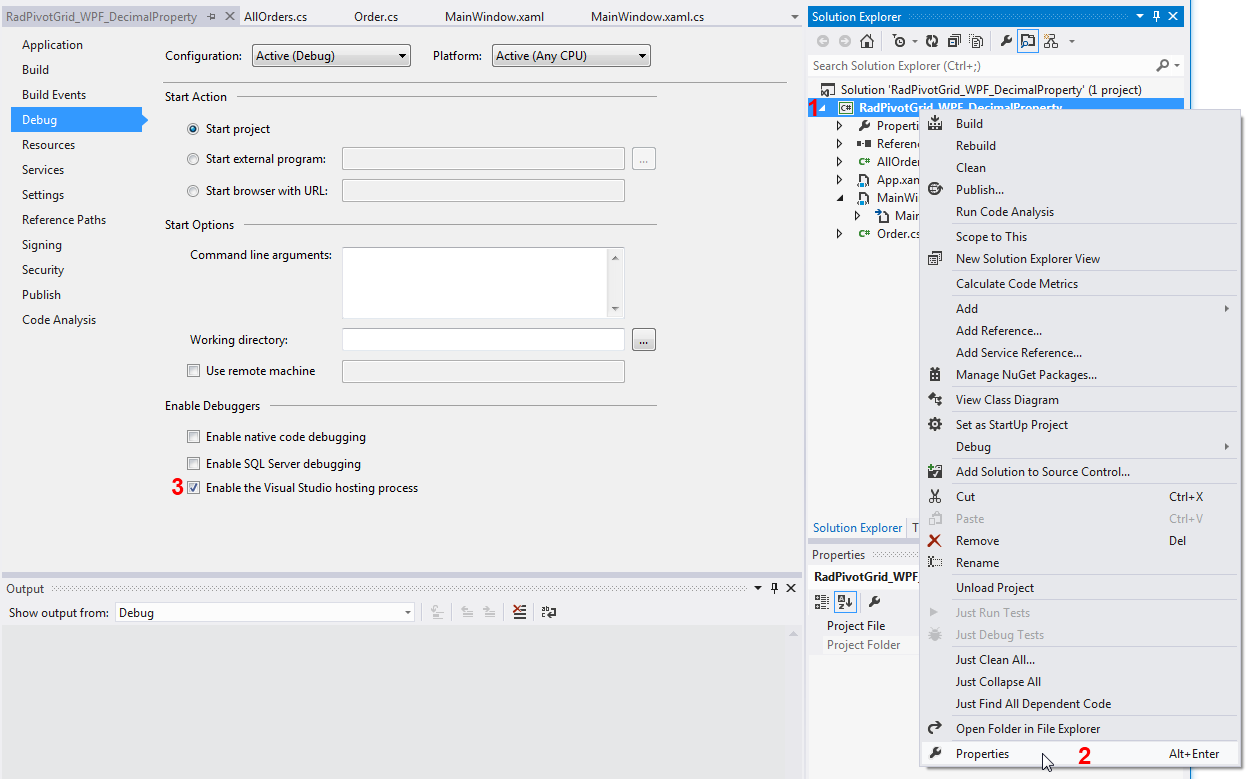The height and width of the screenshot is (779, 1248).
Task: Click the wrench Properties icon in Solution Explorer toolbar
Action: (1006, 41)
